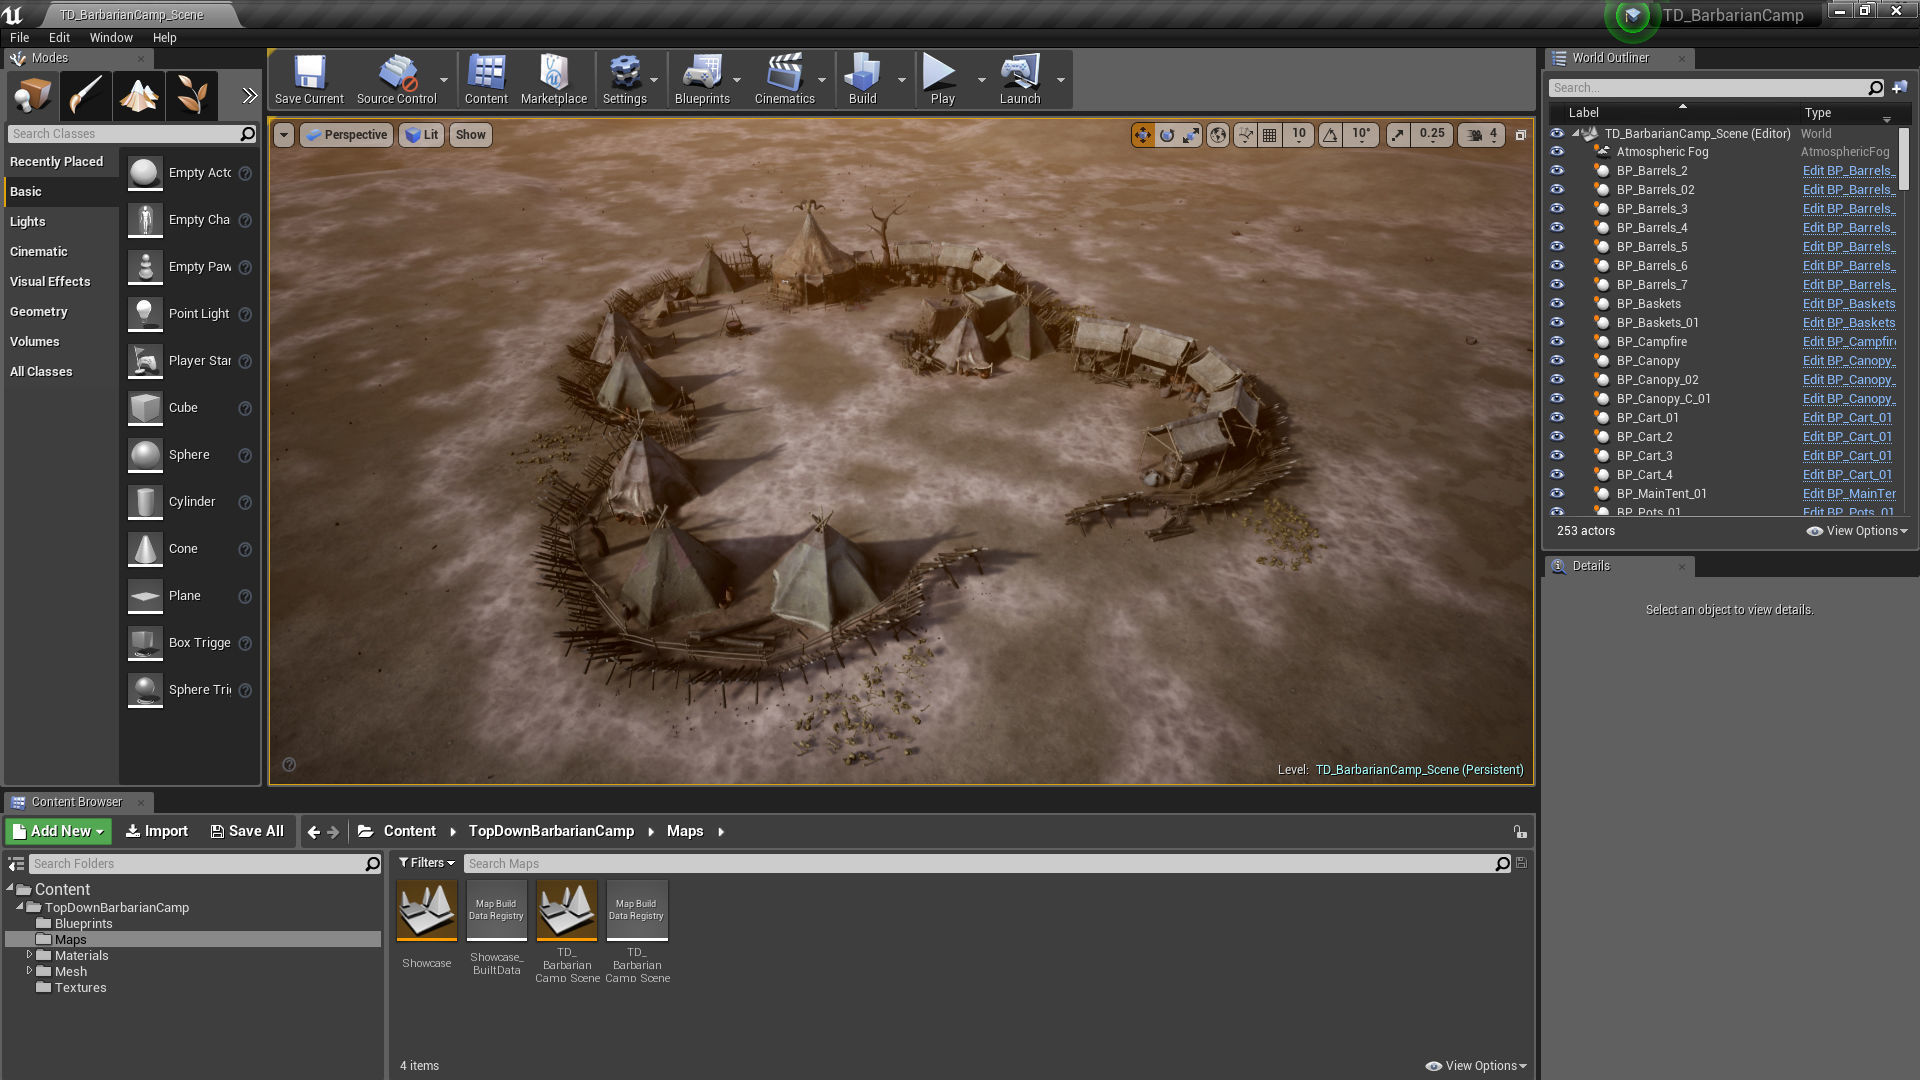Toggle visibility of BP_Baskets
This screenshot has height=1080, width=1920.
(x=1557, y=304)
